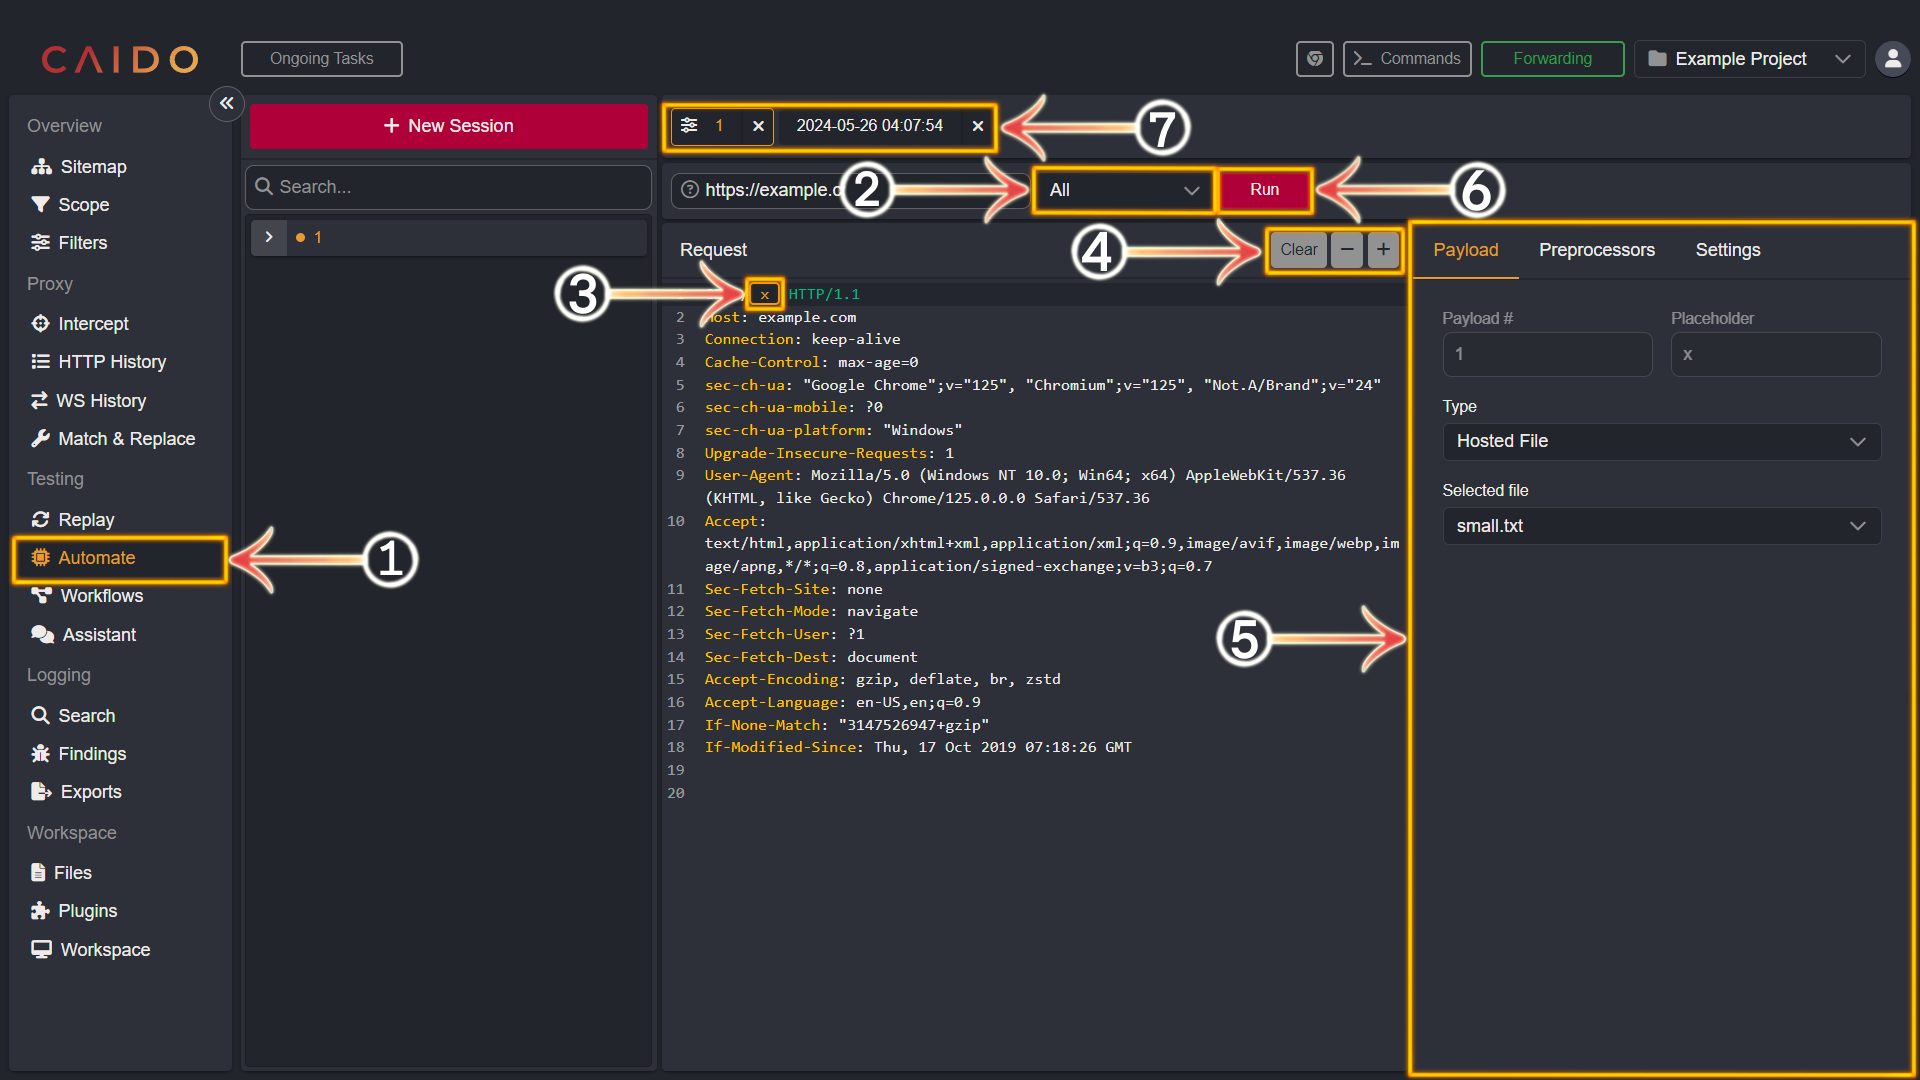Expand session 1 in the session list
1920x1080 pixels.
pyautogui.click(x=269, y=238)
